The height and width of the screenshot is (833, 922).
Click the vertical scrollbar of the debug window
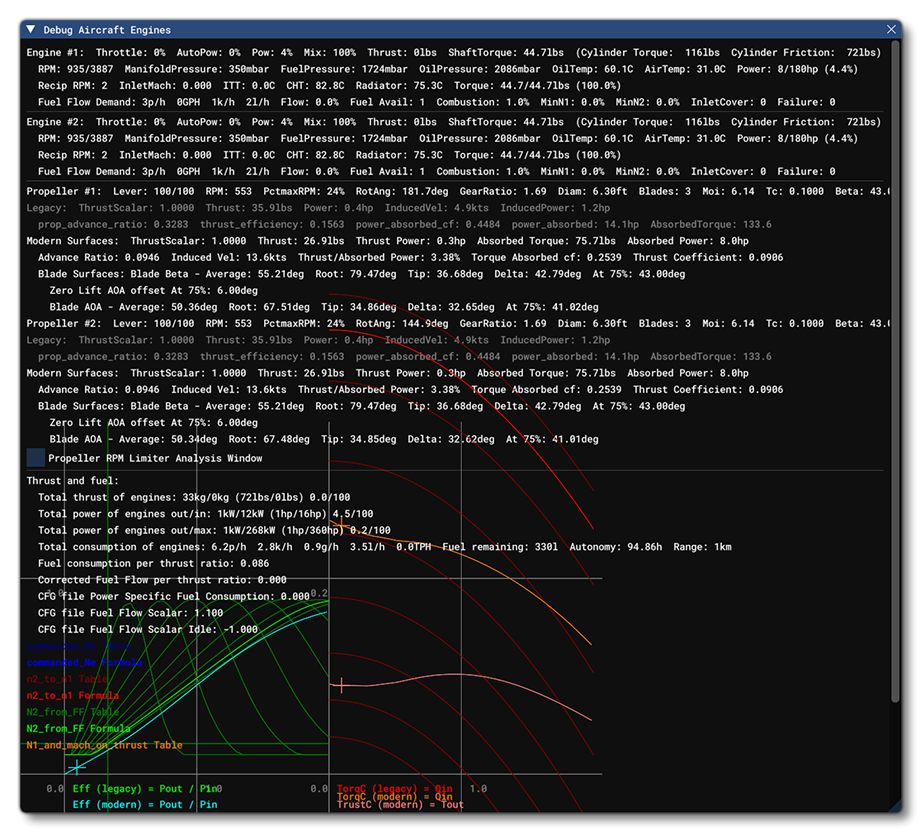[x=896, y=370]
